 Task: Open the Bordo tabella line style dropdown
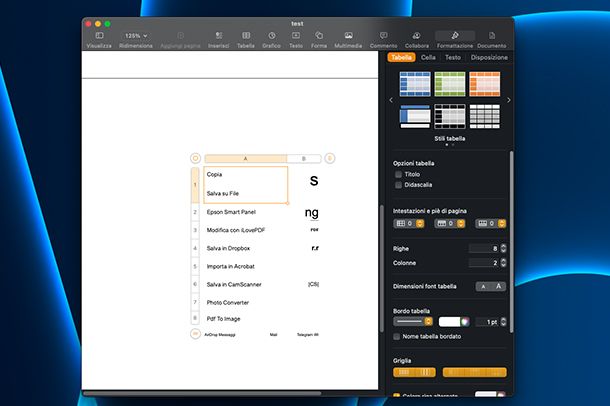(413, 322)
